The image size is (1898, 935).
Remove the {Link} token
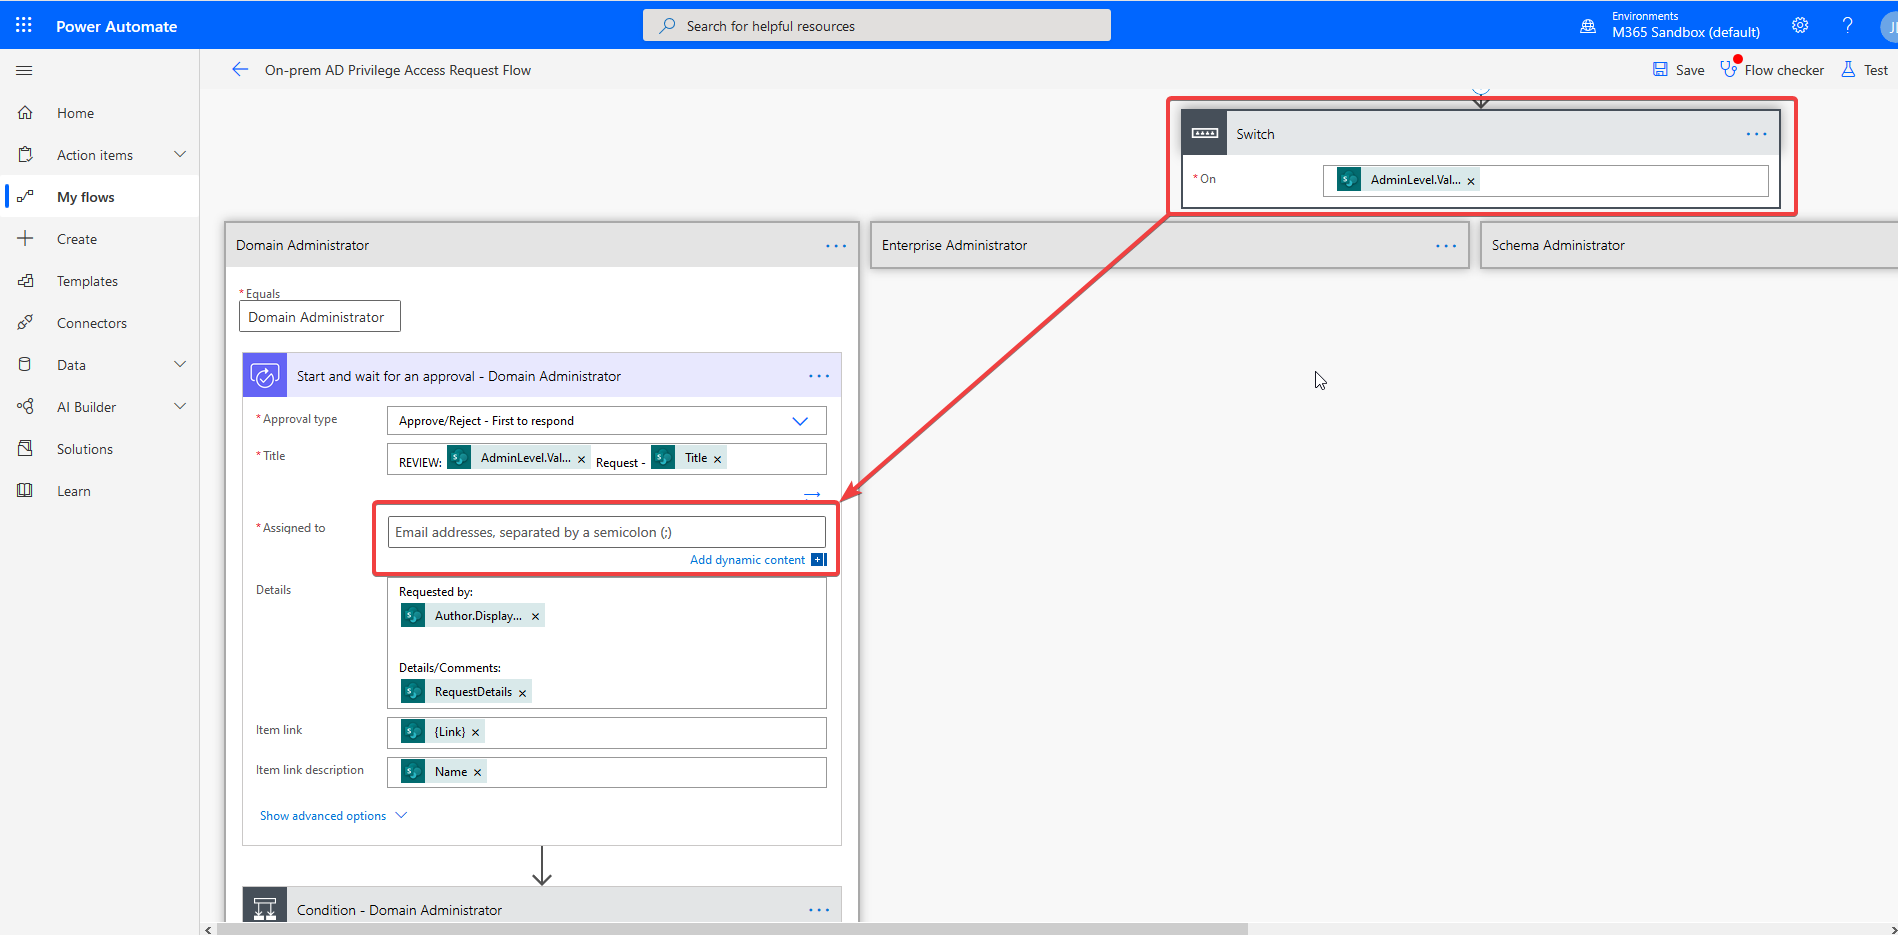pos(475,733)
